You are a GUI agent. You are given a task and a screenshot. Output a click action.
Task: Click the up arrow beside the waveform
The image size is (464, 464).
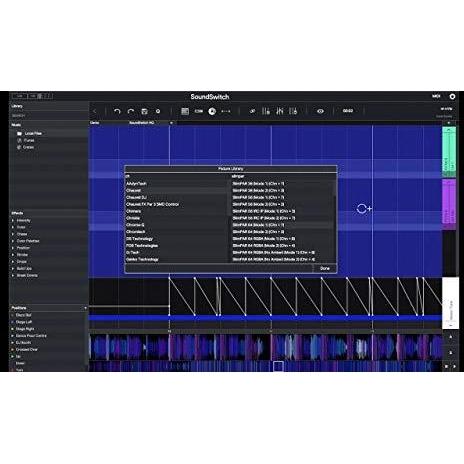point(451,337)
